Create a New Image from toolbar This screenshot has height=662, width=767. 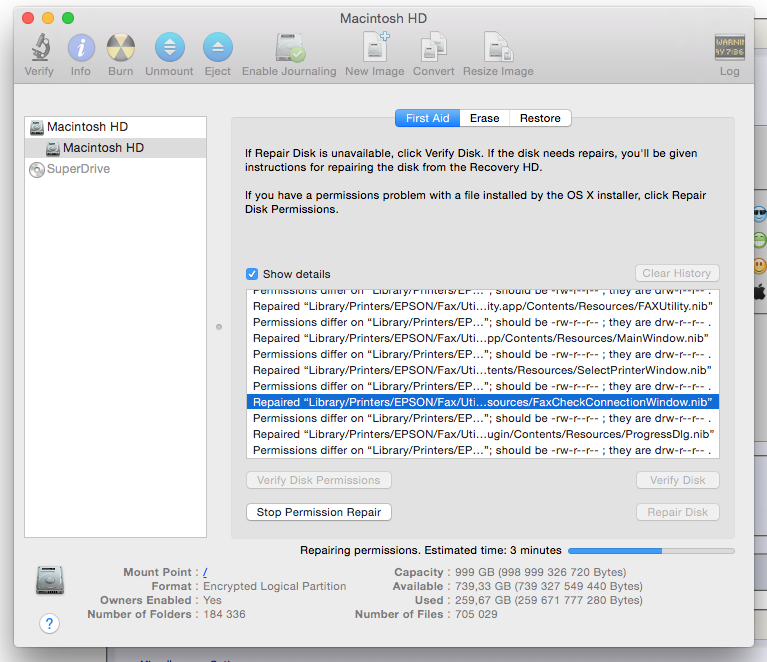[376, 47]
